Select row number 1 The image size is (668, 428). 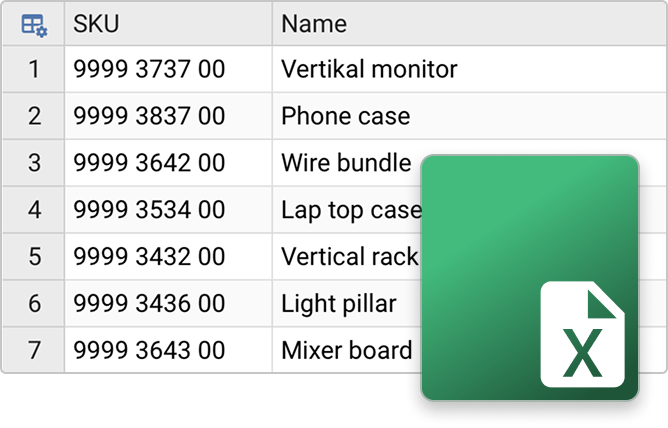33,69
